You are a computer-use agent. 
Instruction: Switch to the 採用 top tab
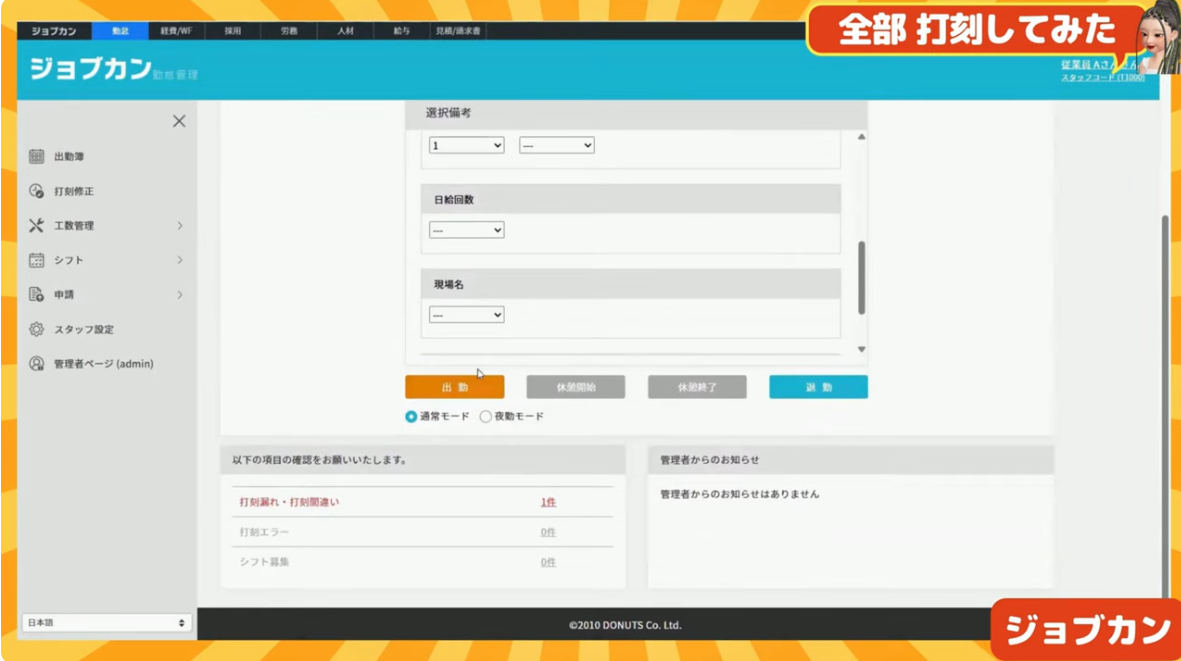(233, 31)
